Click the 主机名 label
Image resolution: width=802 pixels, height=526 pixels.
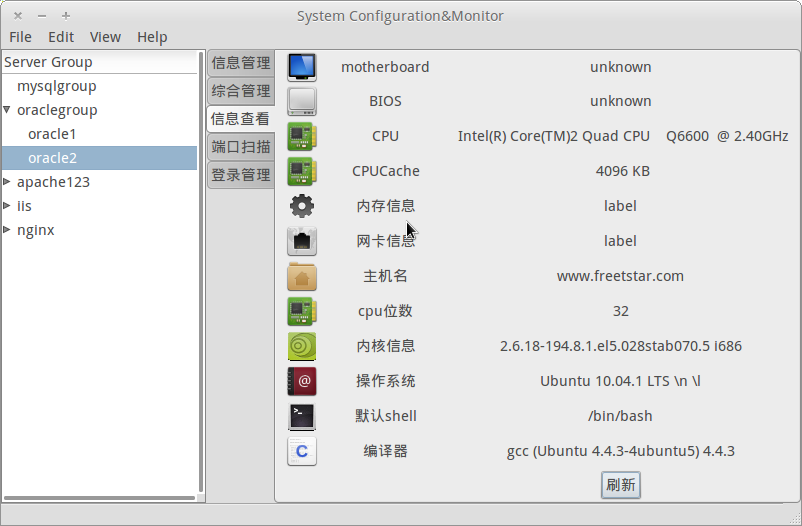385,276
